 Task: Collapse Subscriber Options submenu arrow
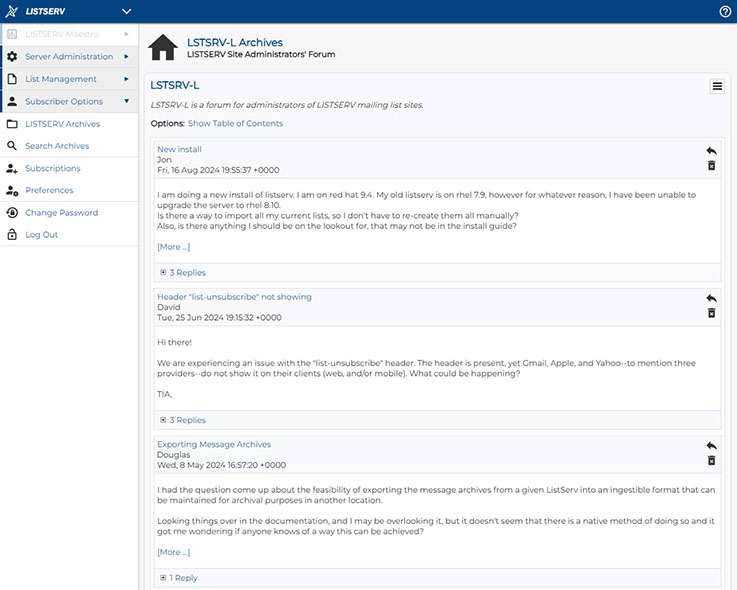pyautogui.click(x=126, y=101)
